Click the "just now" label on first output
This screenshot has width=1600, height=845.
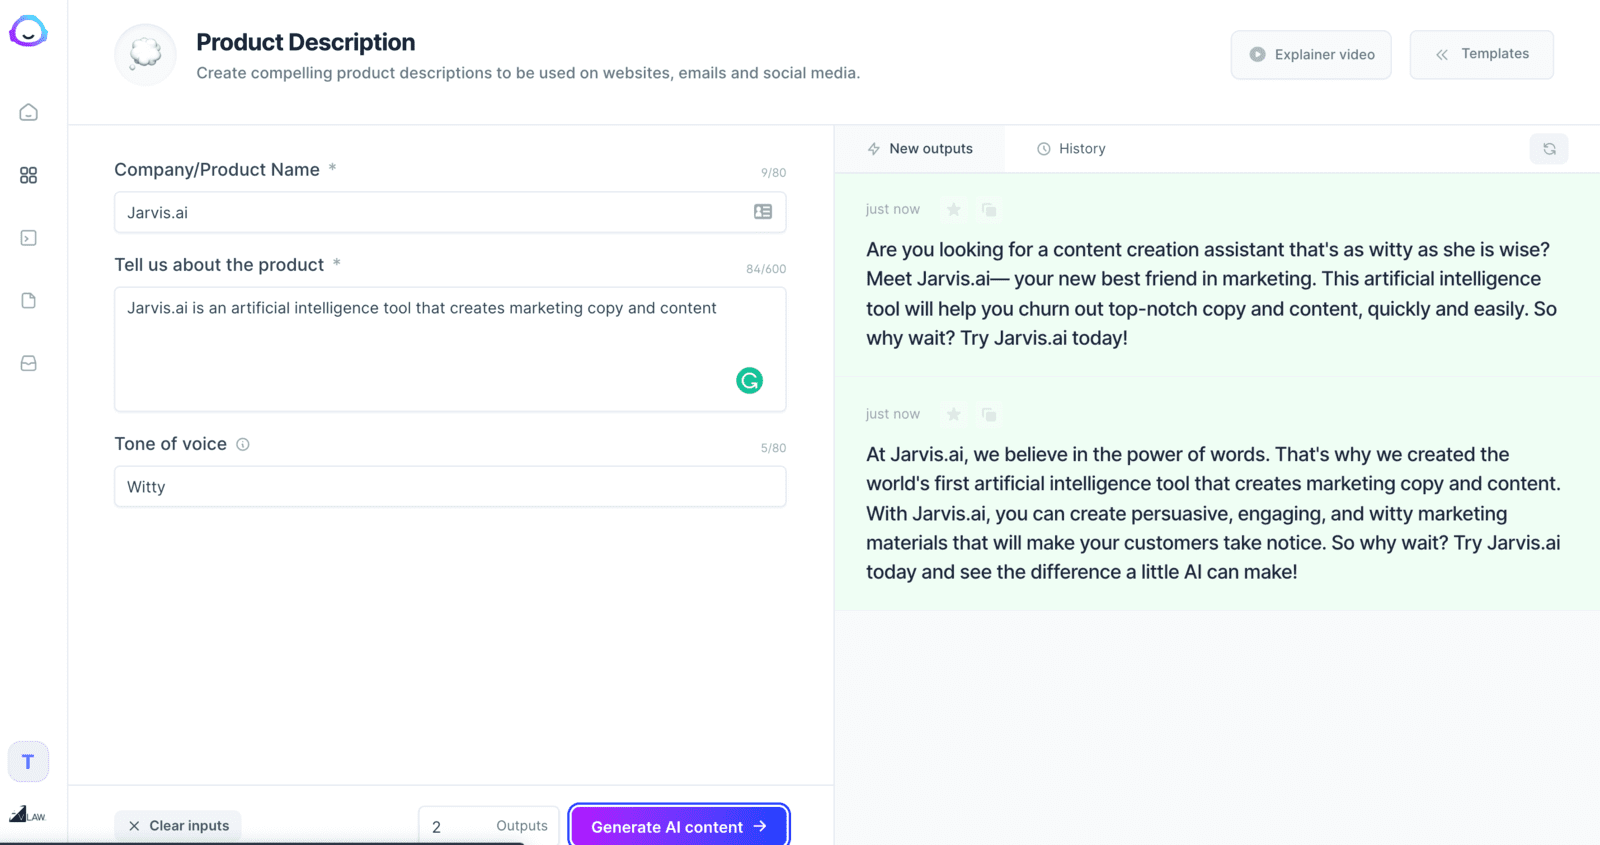[893, 209]
